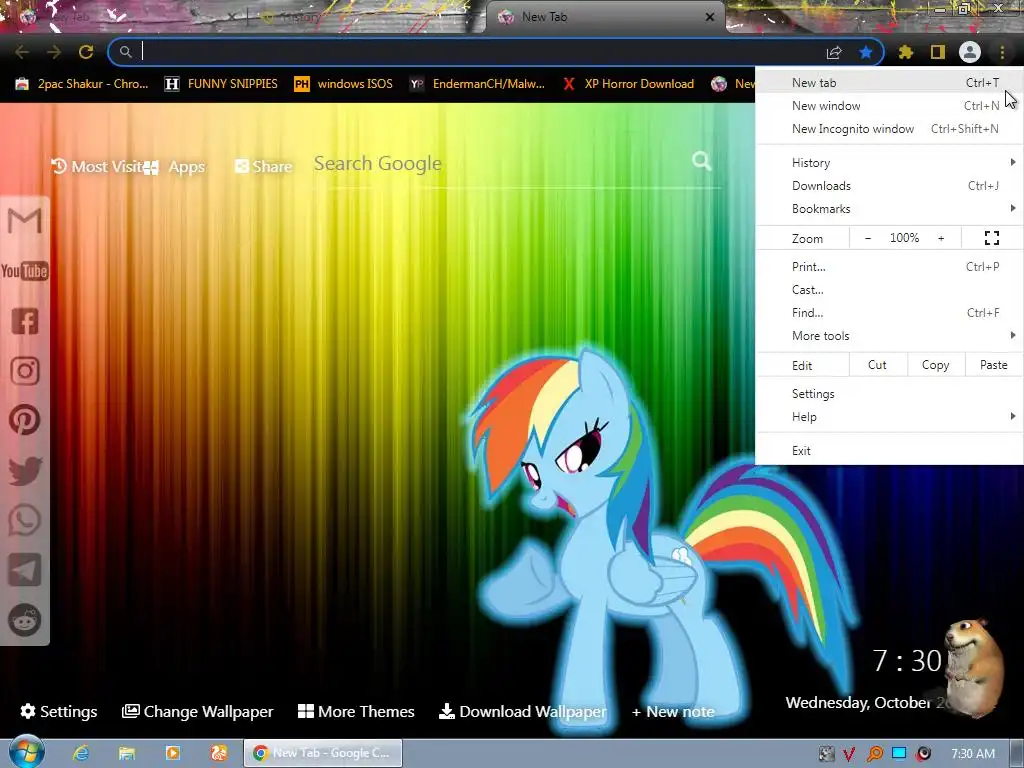Select New tab in the Chrome menu
The image size is (1024, 768).
[x=889, y=83]
